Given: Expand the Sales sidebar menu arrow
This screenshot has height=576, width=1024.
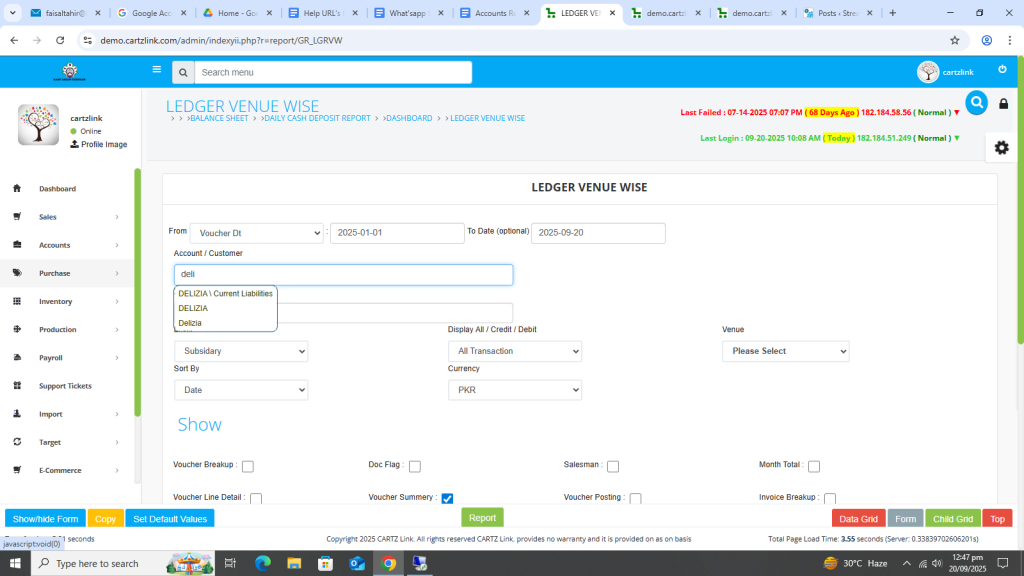Looking at the screenshot, I should tap(117, 217).
